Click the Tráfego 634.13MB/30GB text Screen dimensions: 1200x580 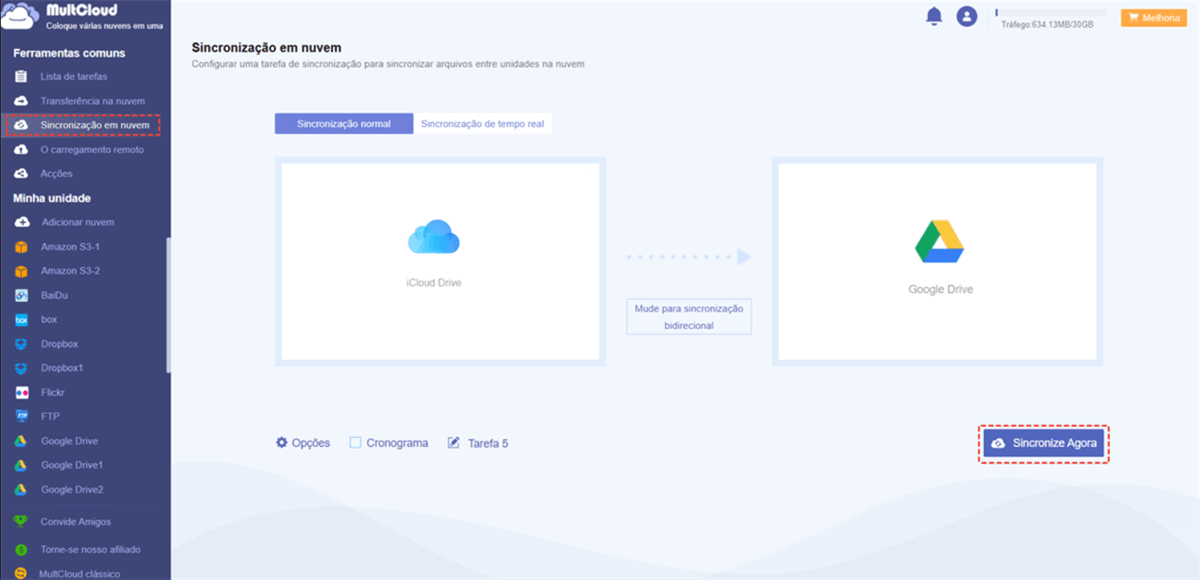point(1047,24)
